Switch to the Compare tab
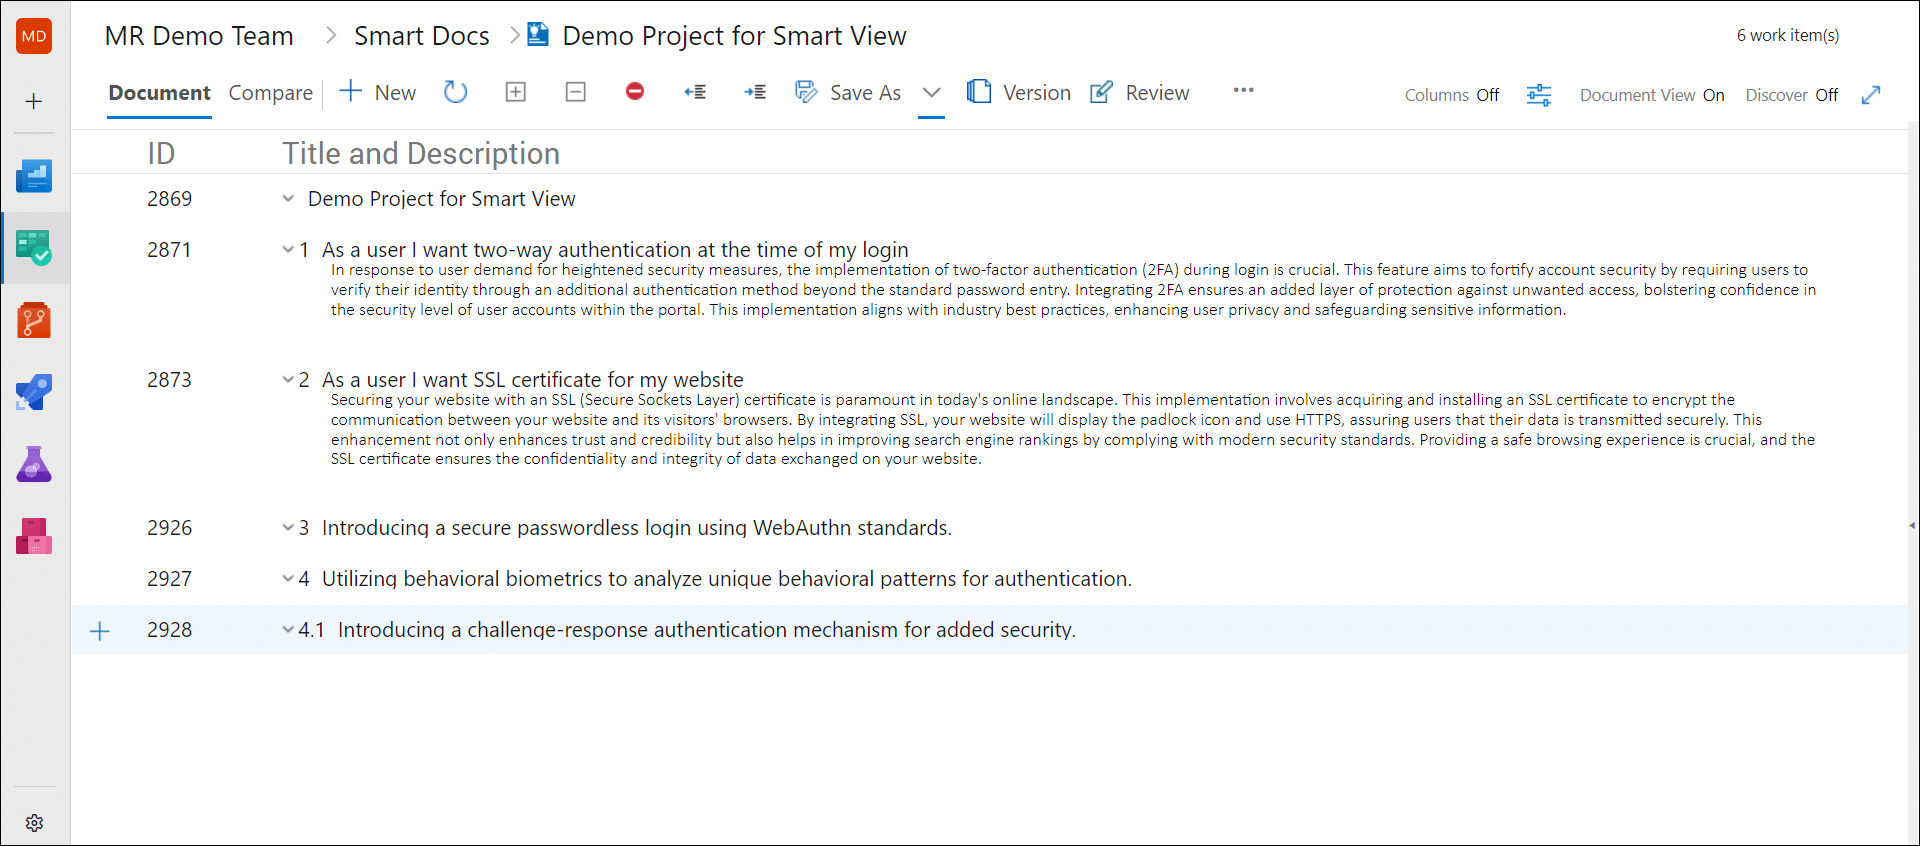 coord(270,93)
